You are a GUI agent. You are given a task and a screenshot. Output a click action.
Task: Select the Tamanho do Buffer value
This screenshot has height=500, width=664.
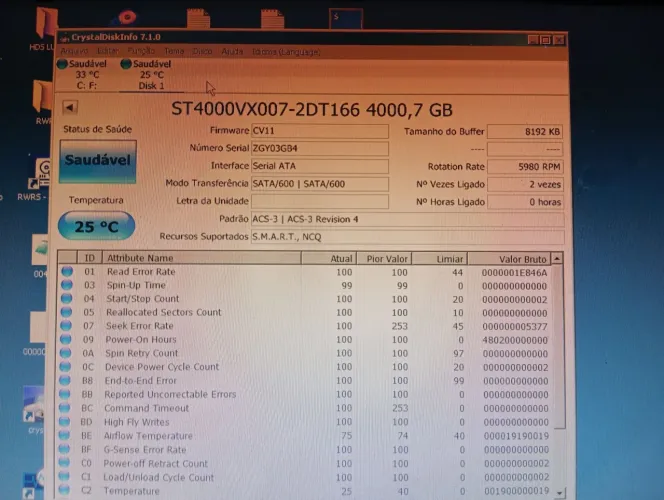coord(525,132)
